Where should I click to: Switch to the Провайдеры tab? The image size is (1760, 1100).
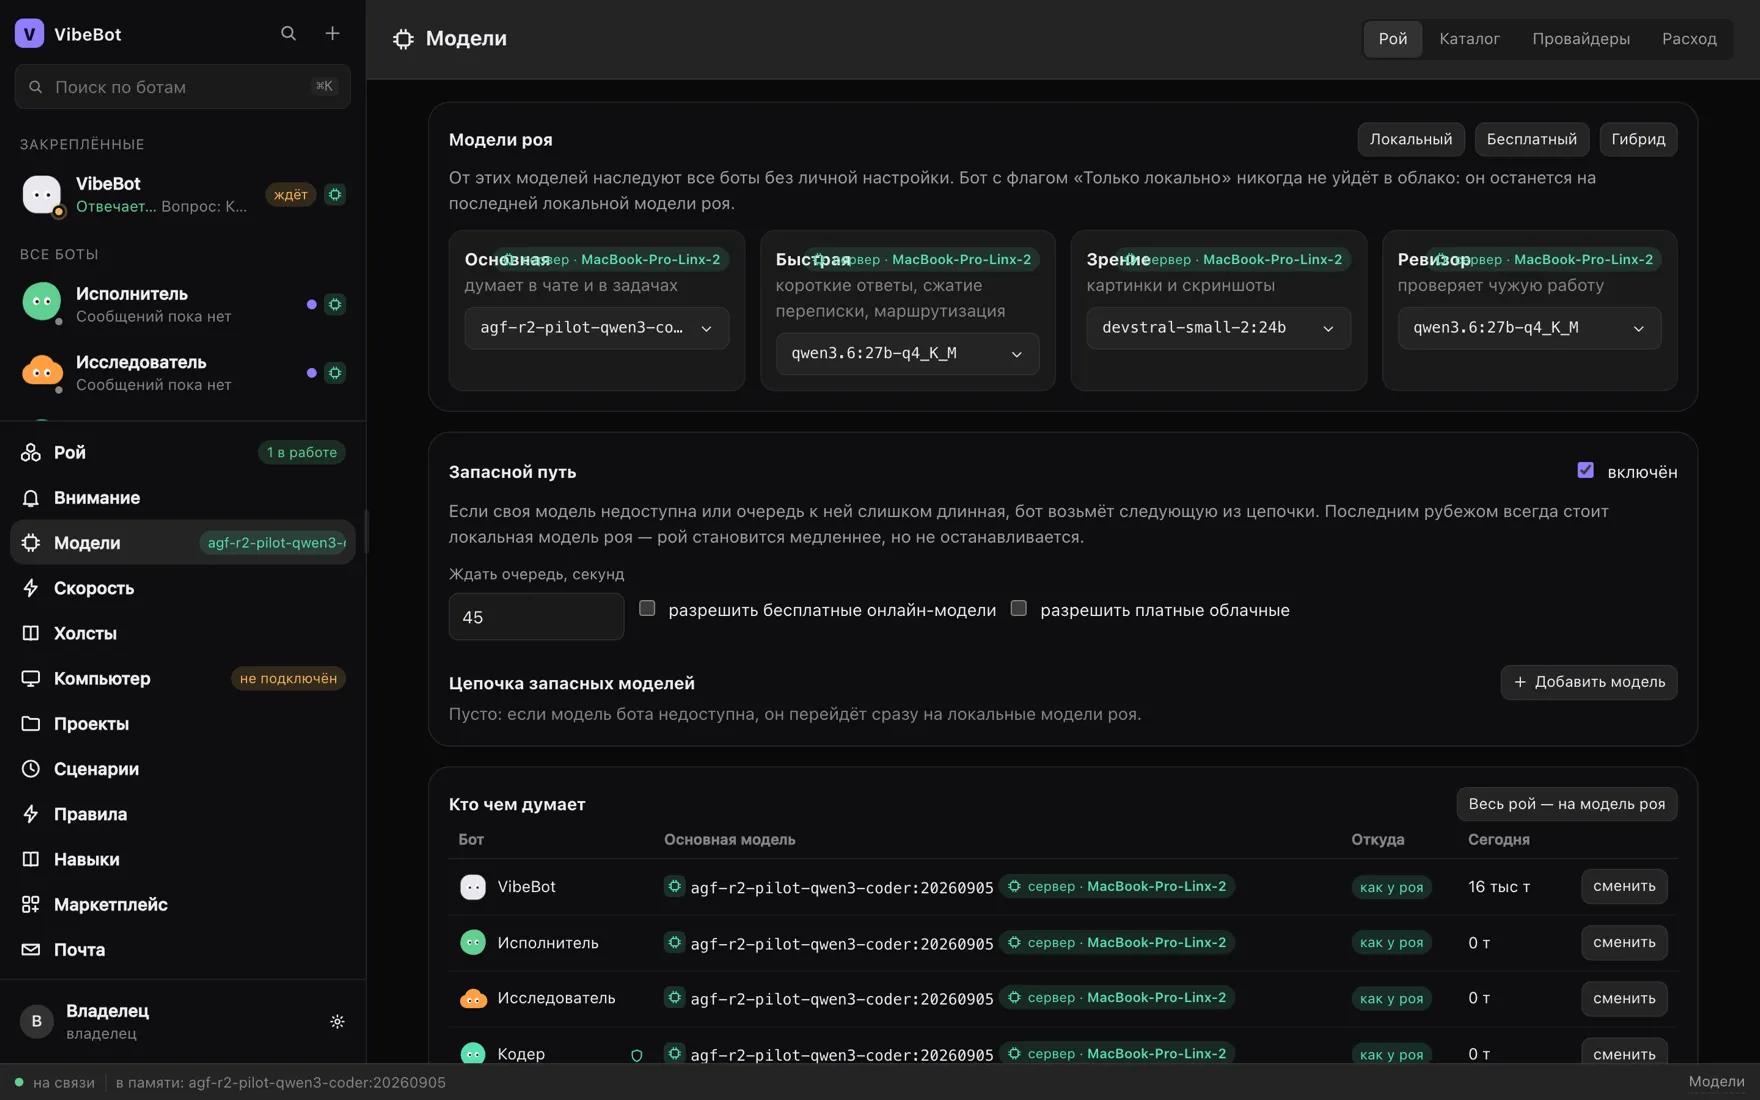[1581, 39]
